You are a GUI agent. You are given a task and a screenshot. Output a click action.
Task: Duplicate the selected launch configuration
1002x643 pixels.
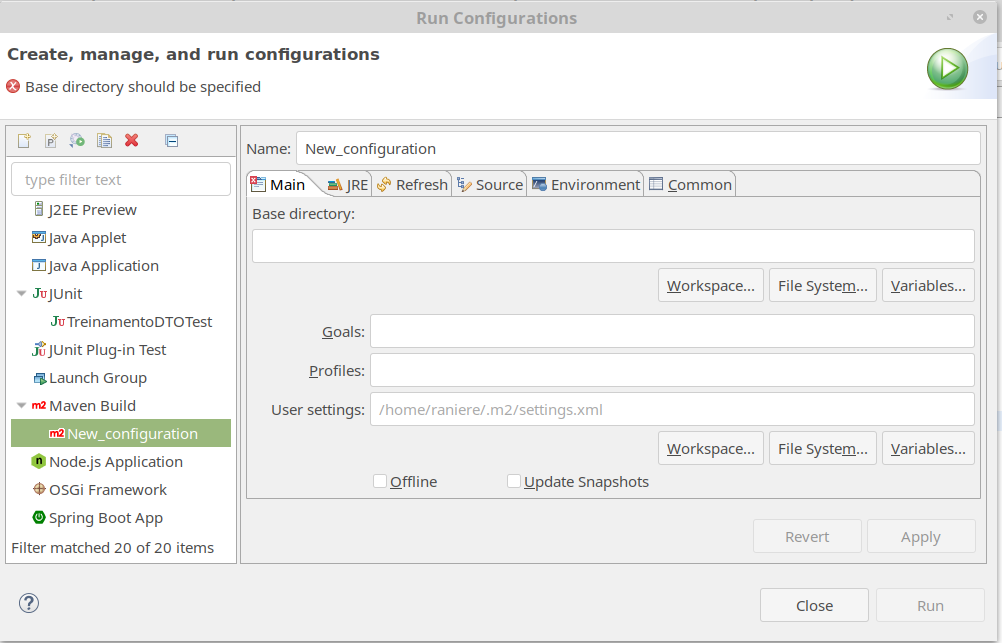pyautogui.click(x=104, y=141)
